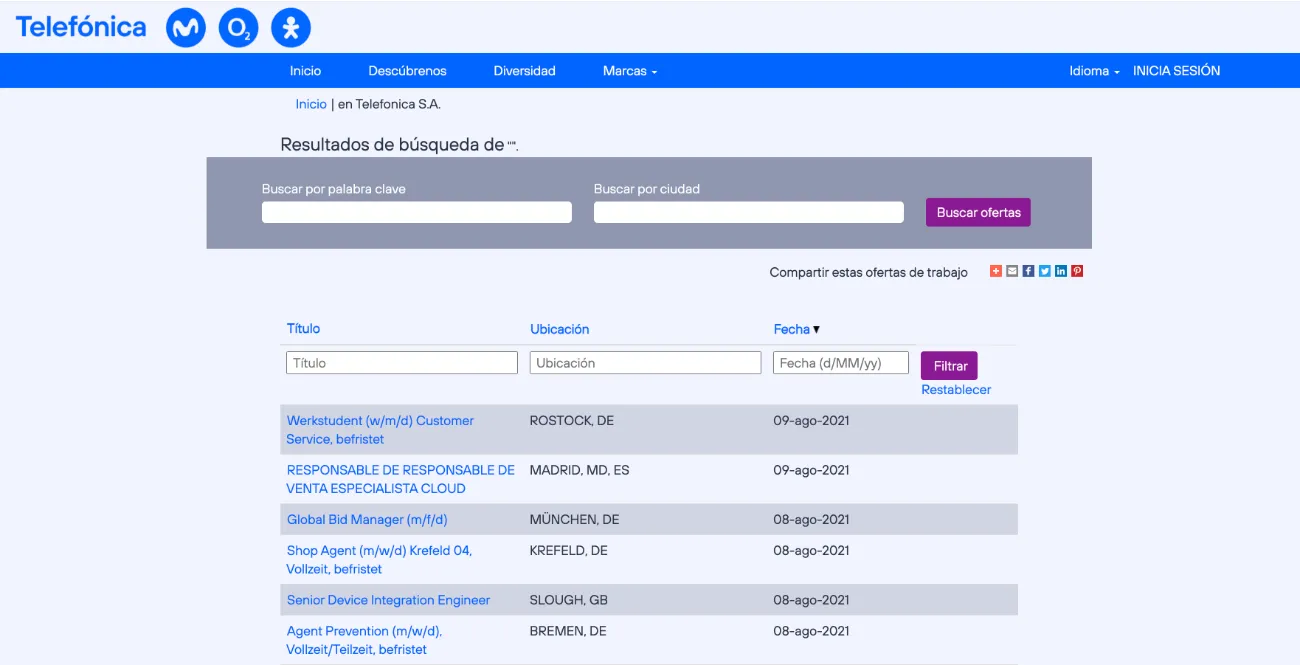Select the SLOUGH, GB location cell
The height and width of the screenshot is (665, 1300).
[569, 601]
